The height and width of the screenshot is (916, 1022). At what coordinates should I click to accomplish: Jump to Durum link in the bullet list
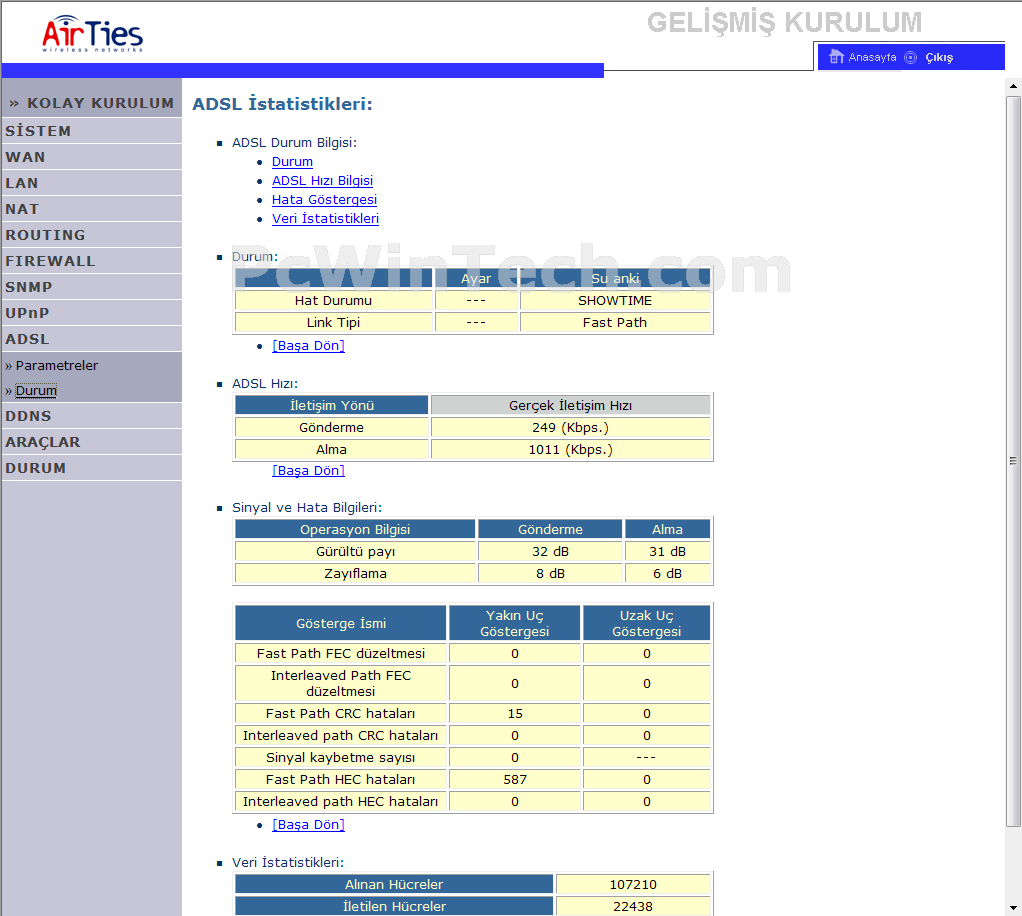pyautogui.click(x=292, y=162)
